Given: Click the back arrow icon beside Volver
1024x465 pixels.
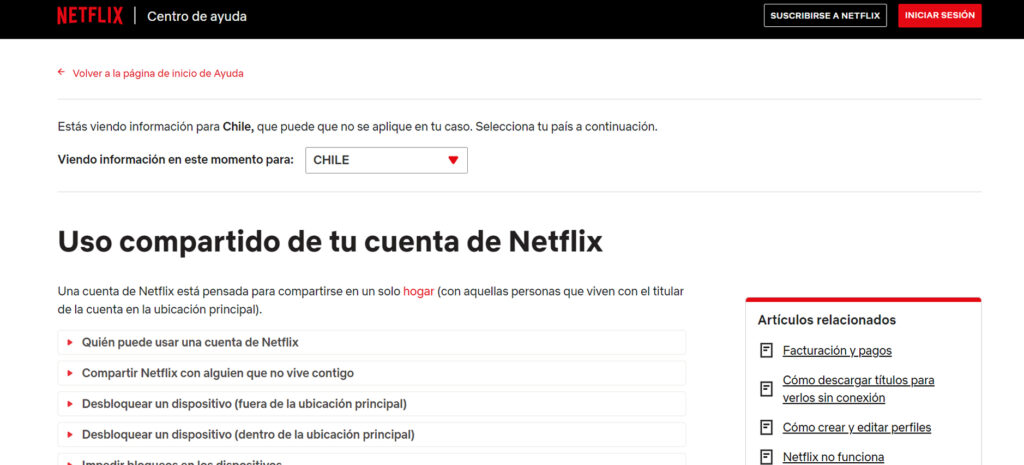Looking at the screenshot, I should pyautogui.click(x=61, y=72).
